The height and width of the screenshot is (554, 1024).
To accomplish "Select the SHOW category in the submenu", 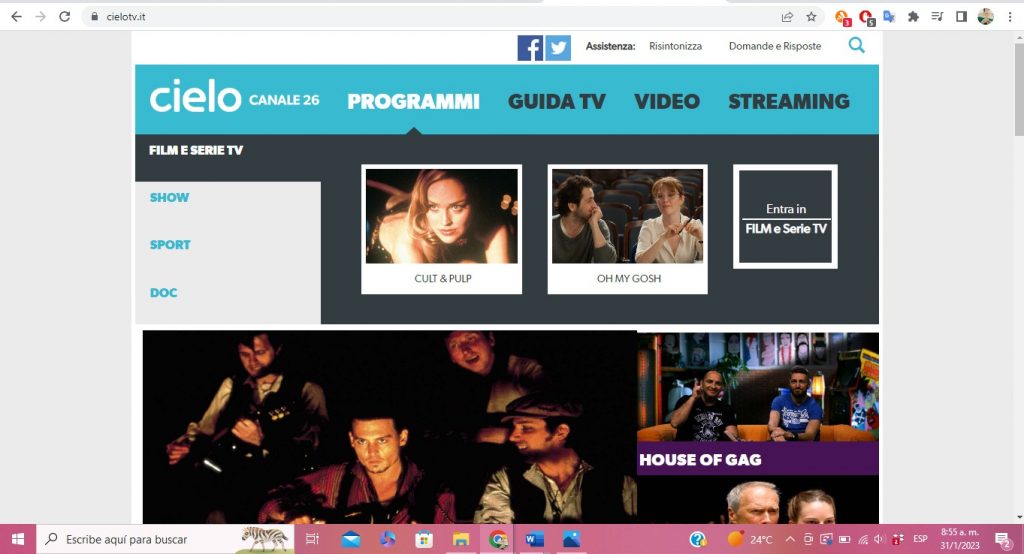I will (x=169, y=197).
